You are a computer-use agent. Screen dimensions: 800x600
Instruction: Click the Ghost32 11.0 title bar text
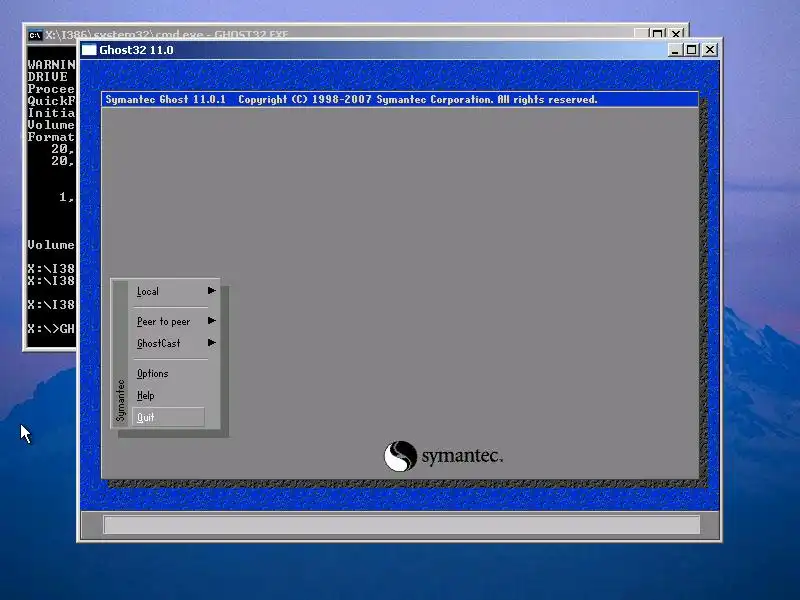pos(136,50)
